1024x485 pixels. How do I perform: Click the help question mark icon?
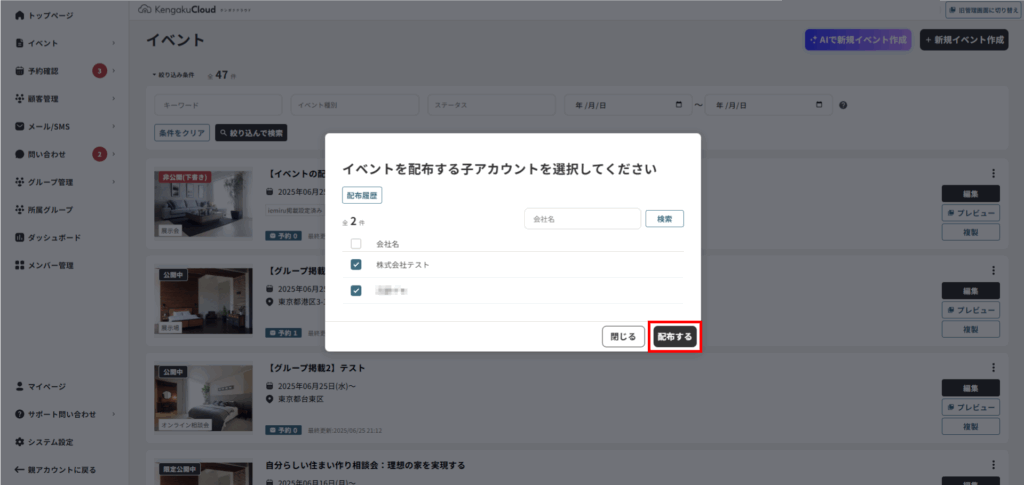[x=843, y=105]
